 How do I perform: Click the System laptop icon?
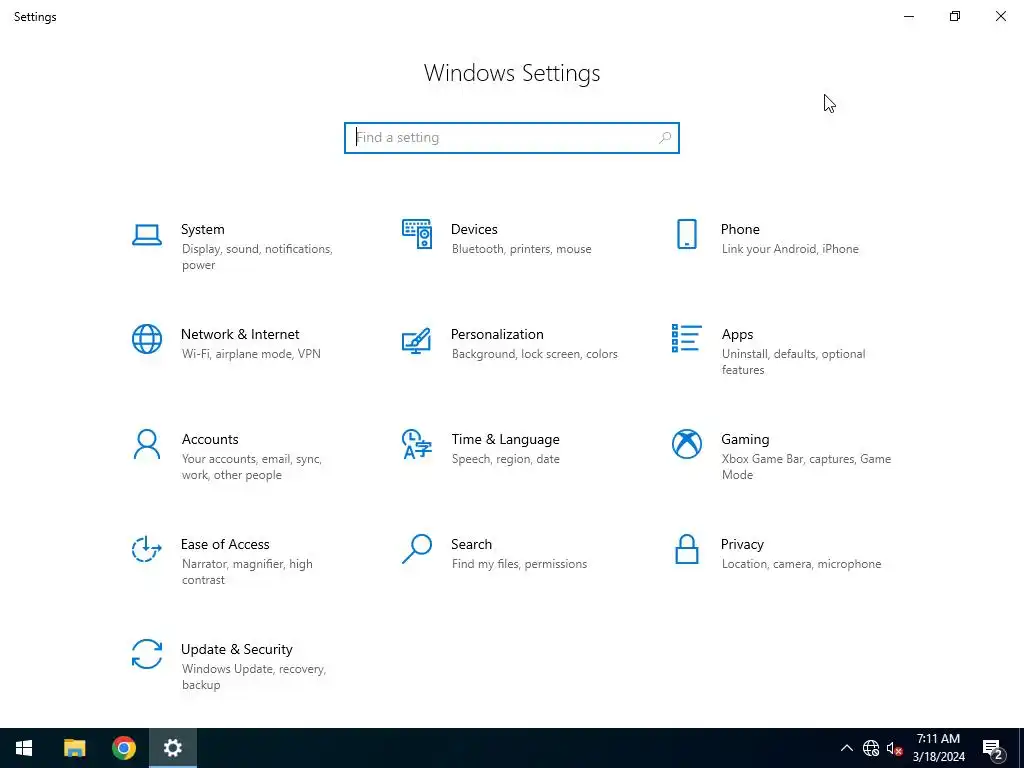tap(147, 235)
